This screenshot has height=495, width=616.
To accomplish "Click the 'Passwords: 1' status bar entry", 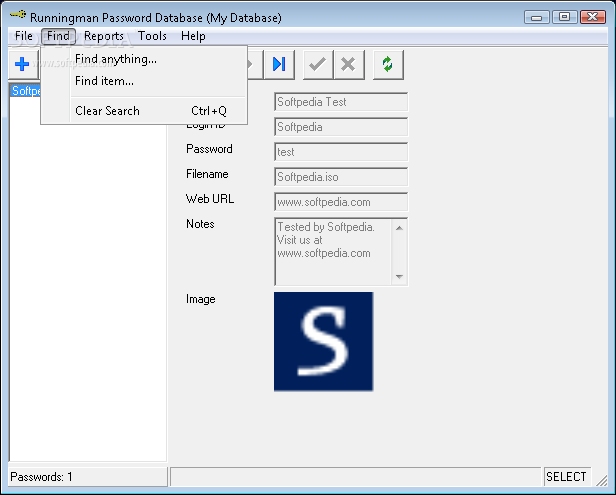I will pos(88,477).
